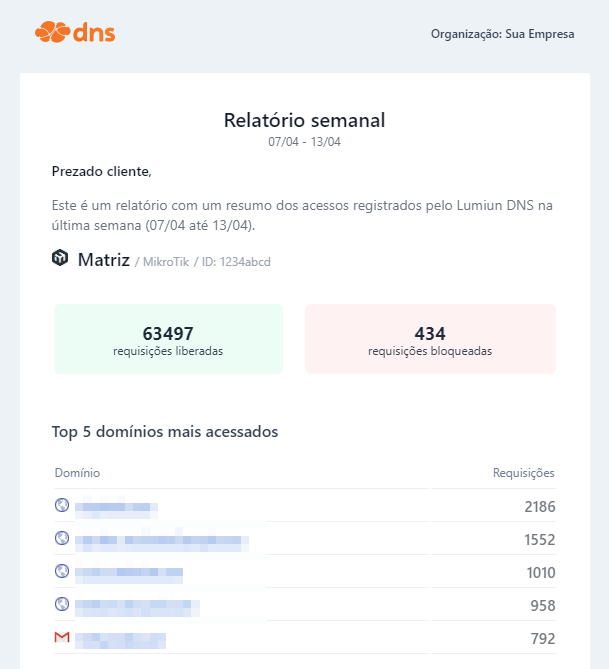Select the red requisições bloqueadas card
The height and width of the screenshot is (669, 609).
[x=430, y=339]
